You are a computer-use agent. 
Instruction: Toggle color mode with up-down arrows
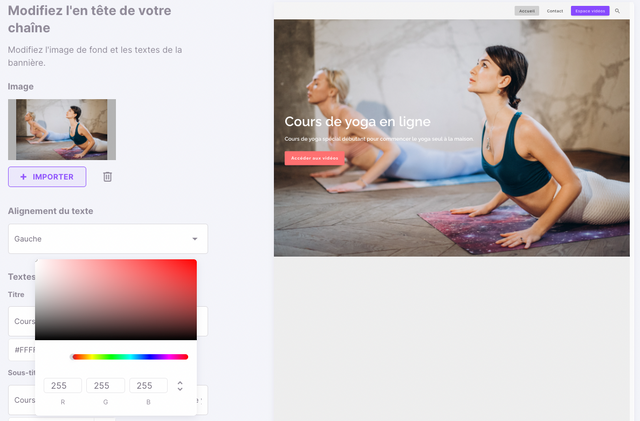coord(180,386)
